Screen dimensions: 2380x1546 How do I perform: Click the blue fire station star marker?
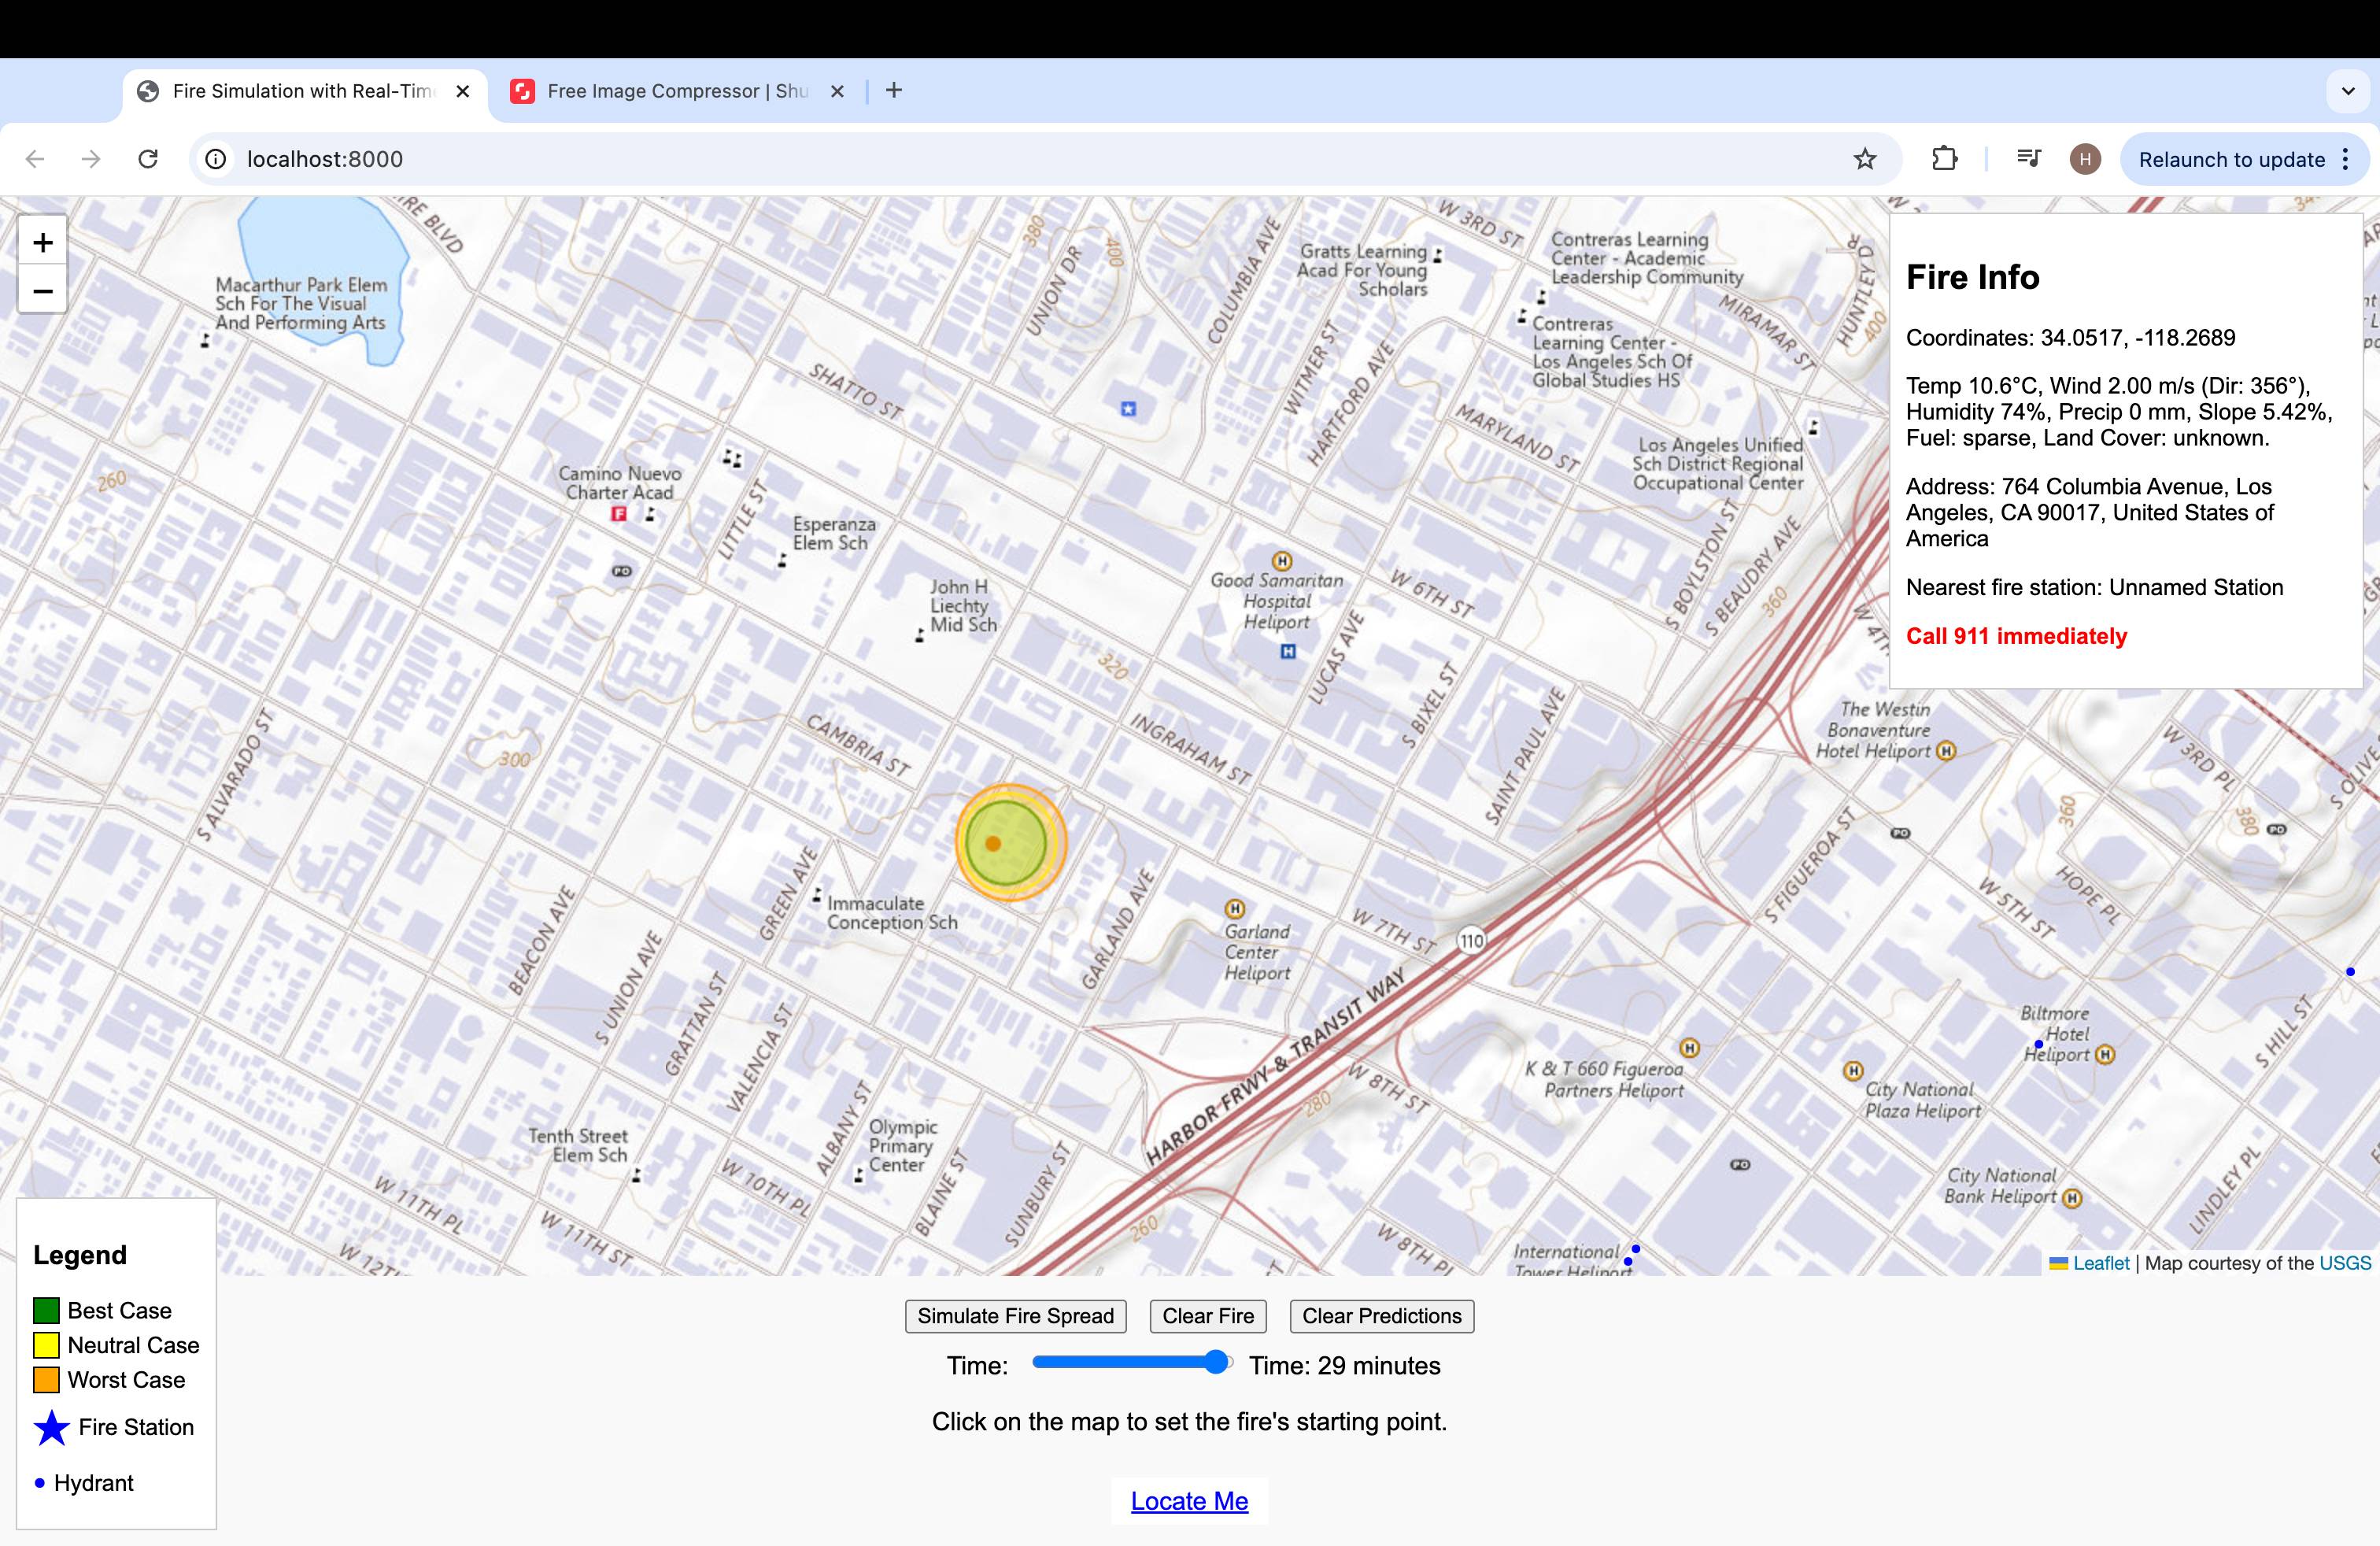(1128, 408)
